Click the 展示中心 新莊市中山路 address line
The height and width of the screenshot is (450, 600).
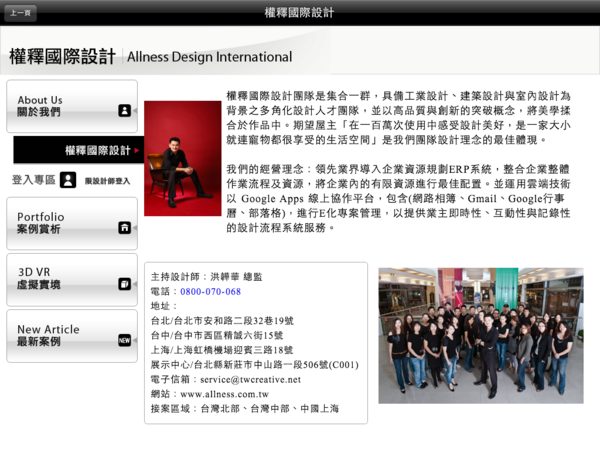click(254, 365)
